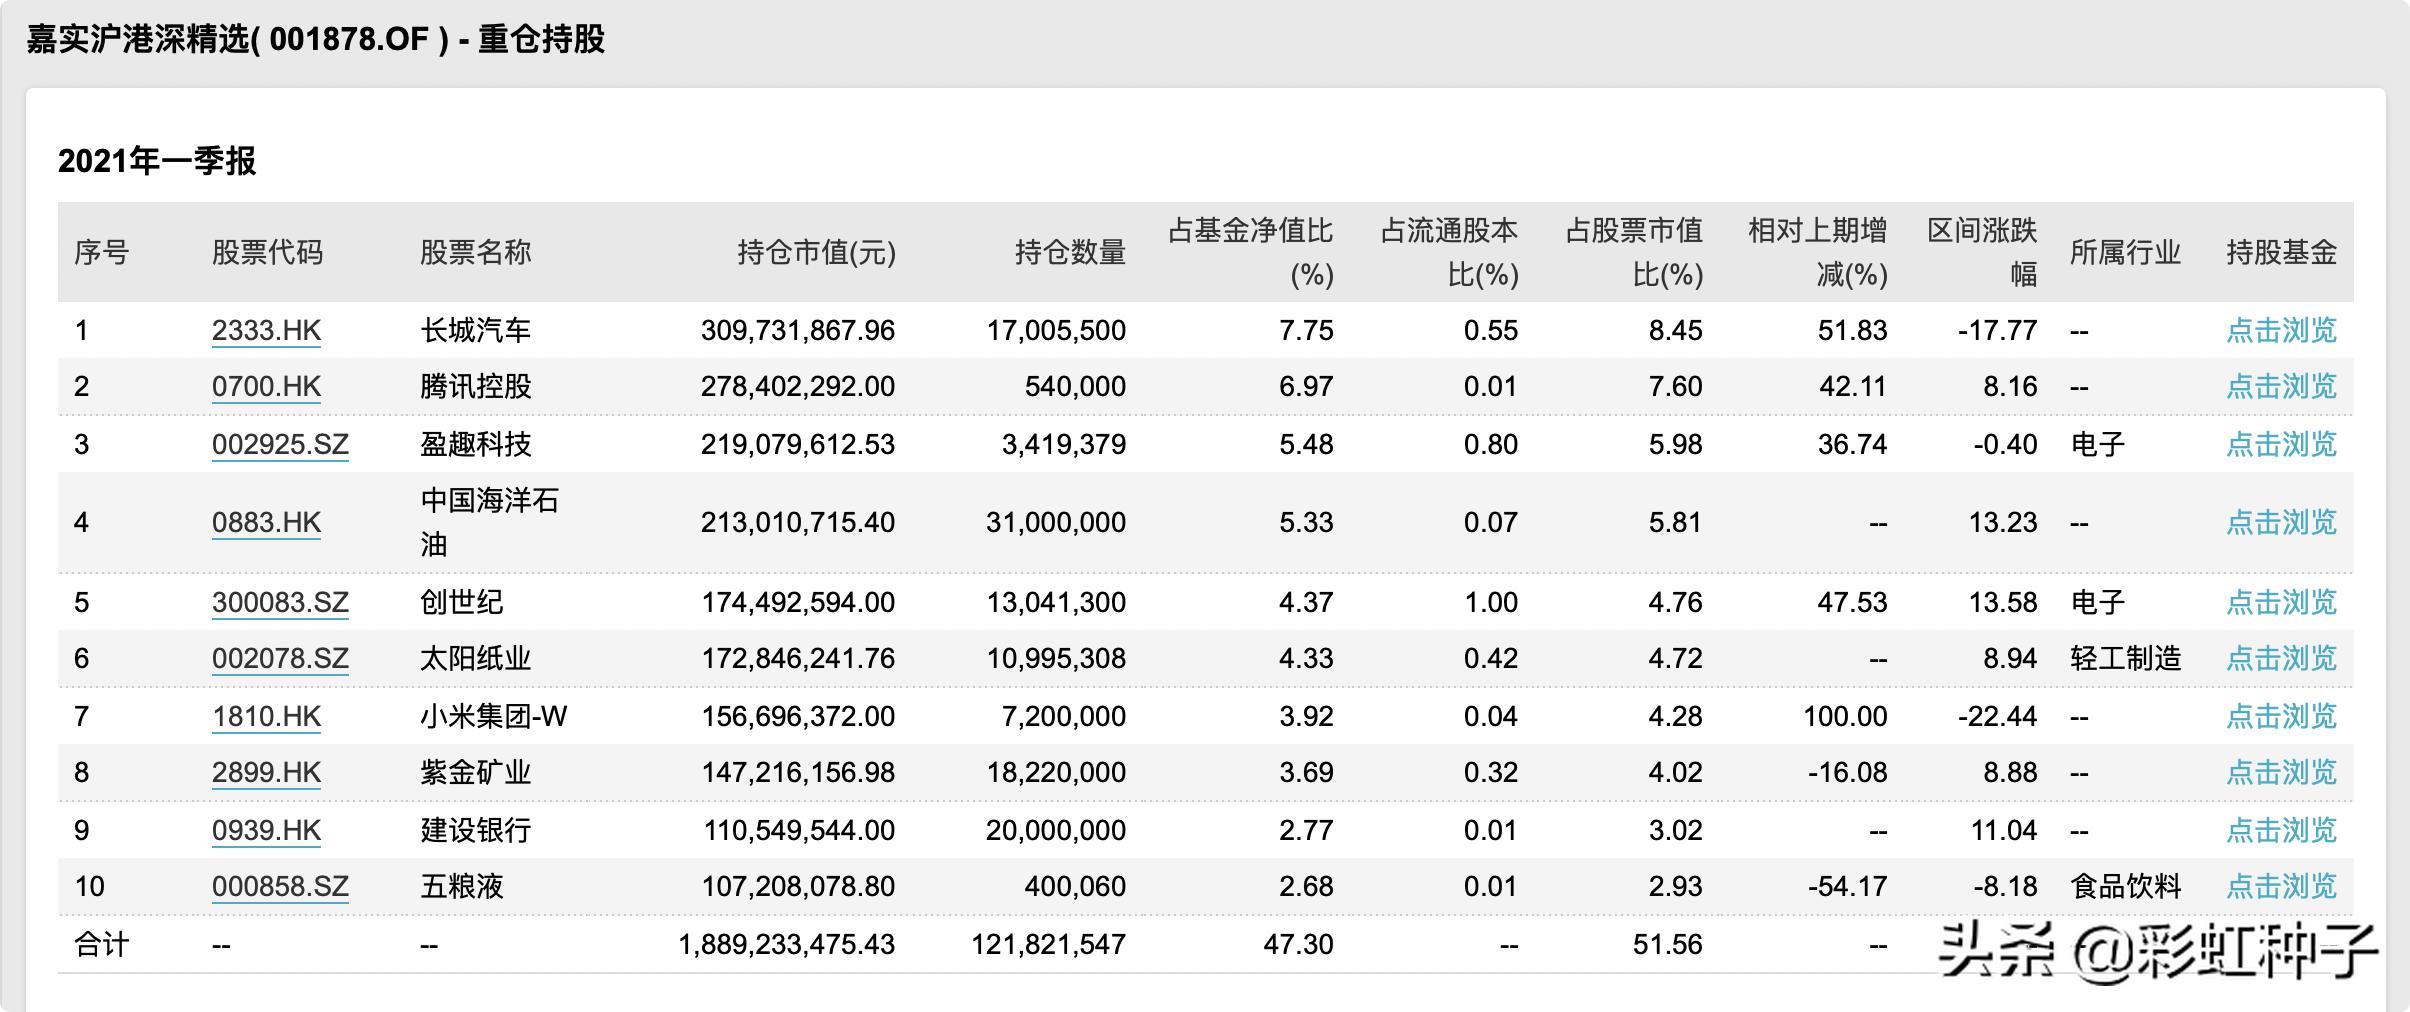Open the 0939.HK 建设银行 code link

click(x=266, y=829)
